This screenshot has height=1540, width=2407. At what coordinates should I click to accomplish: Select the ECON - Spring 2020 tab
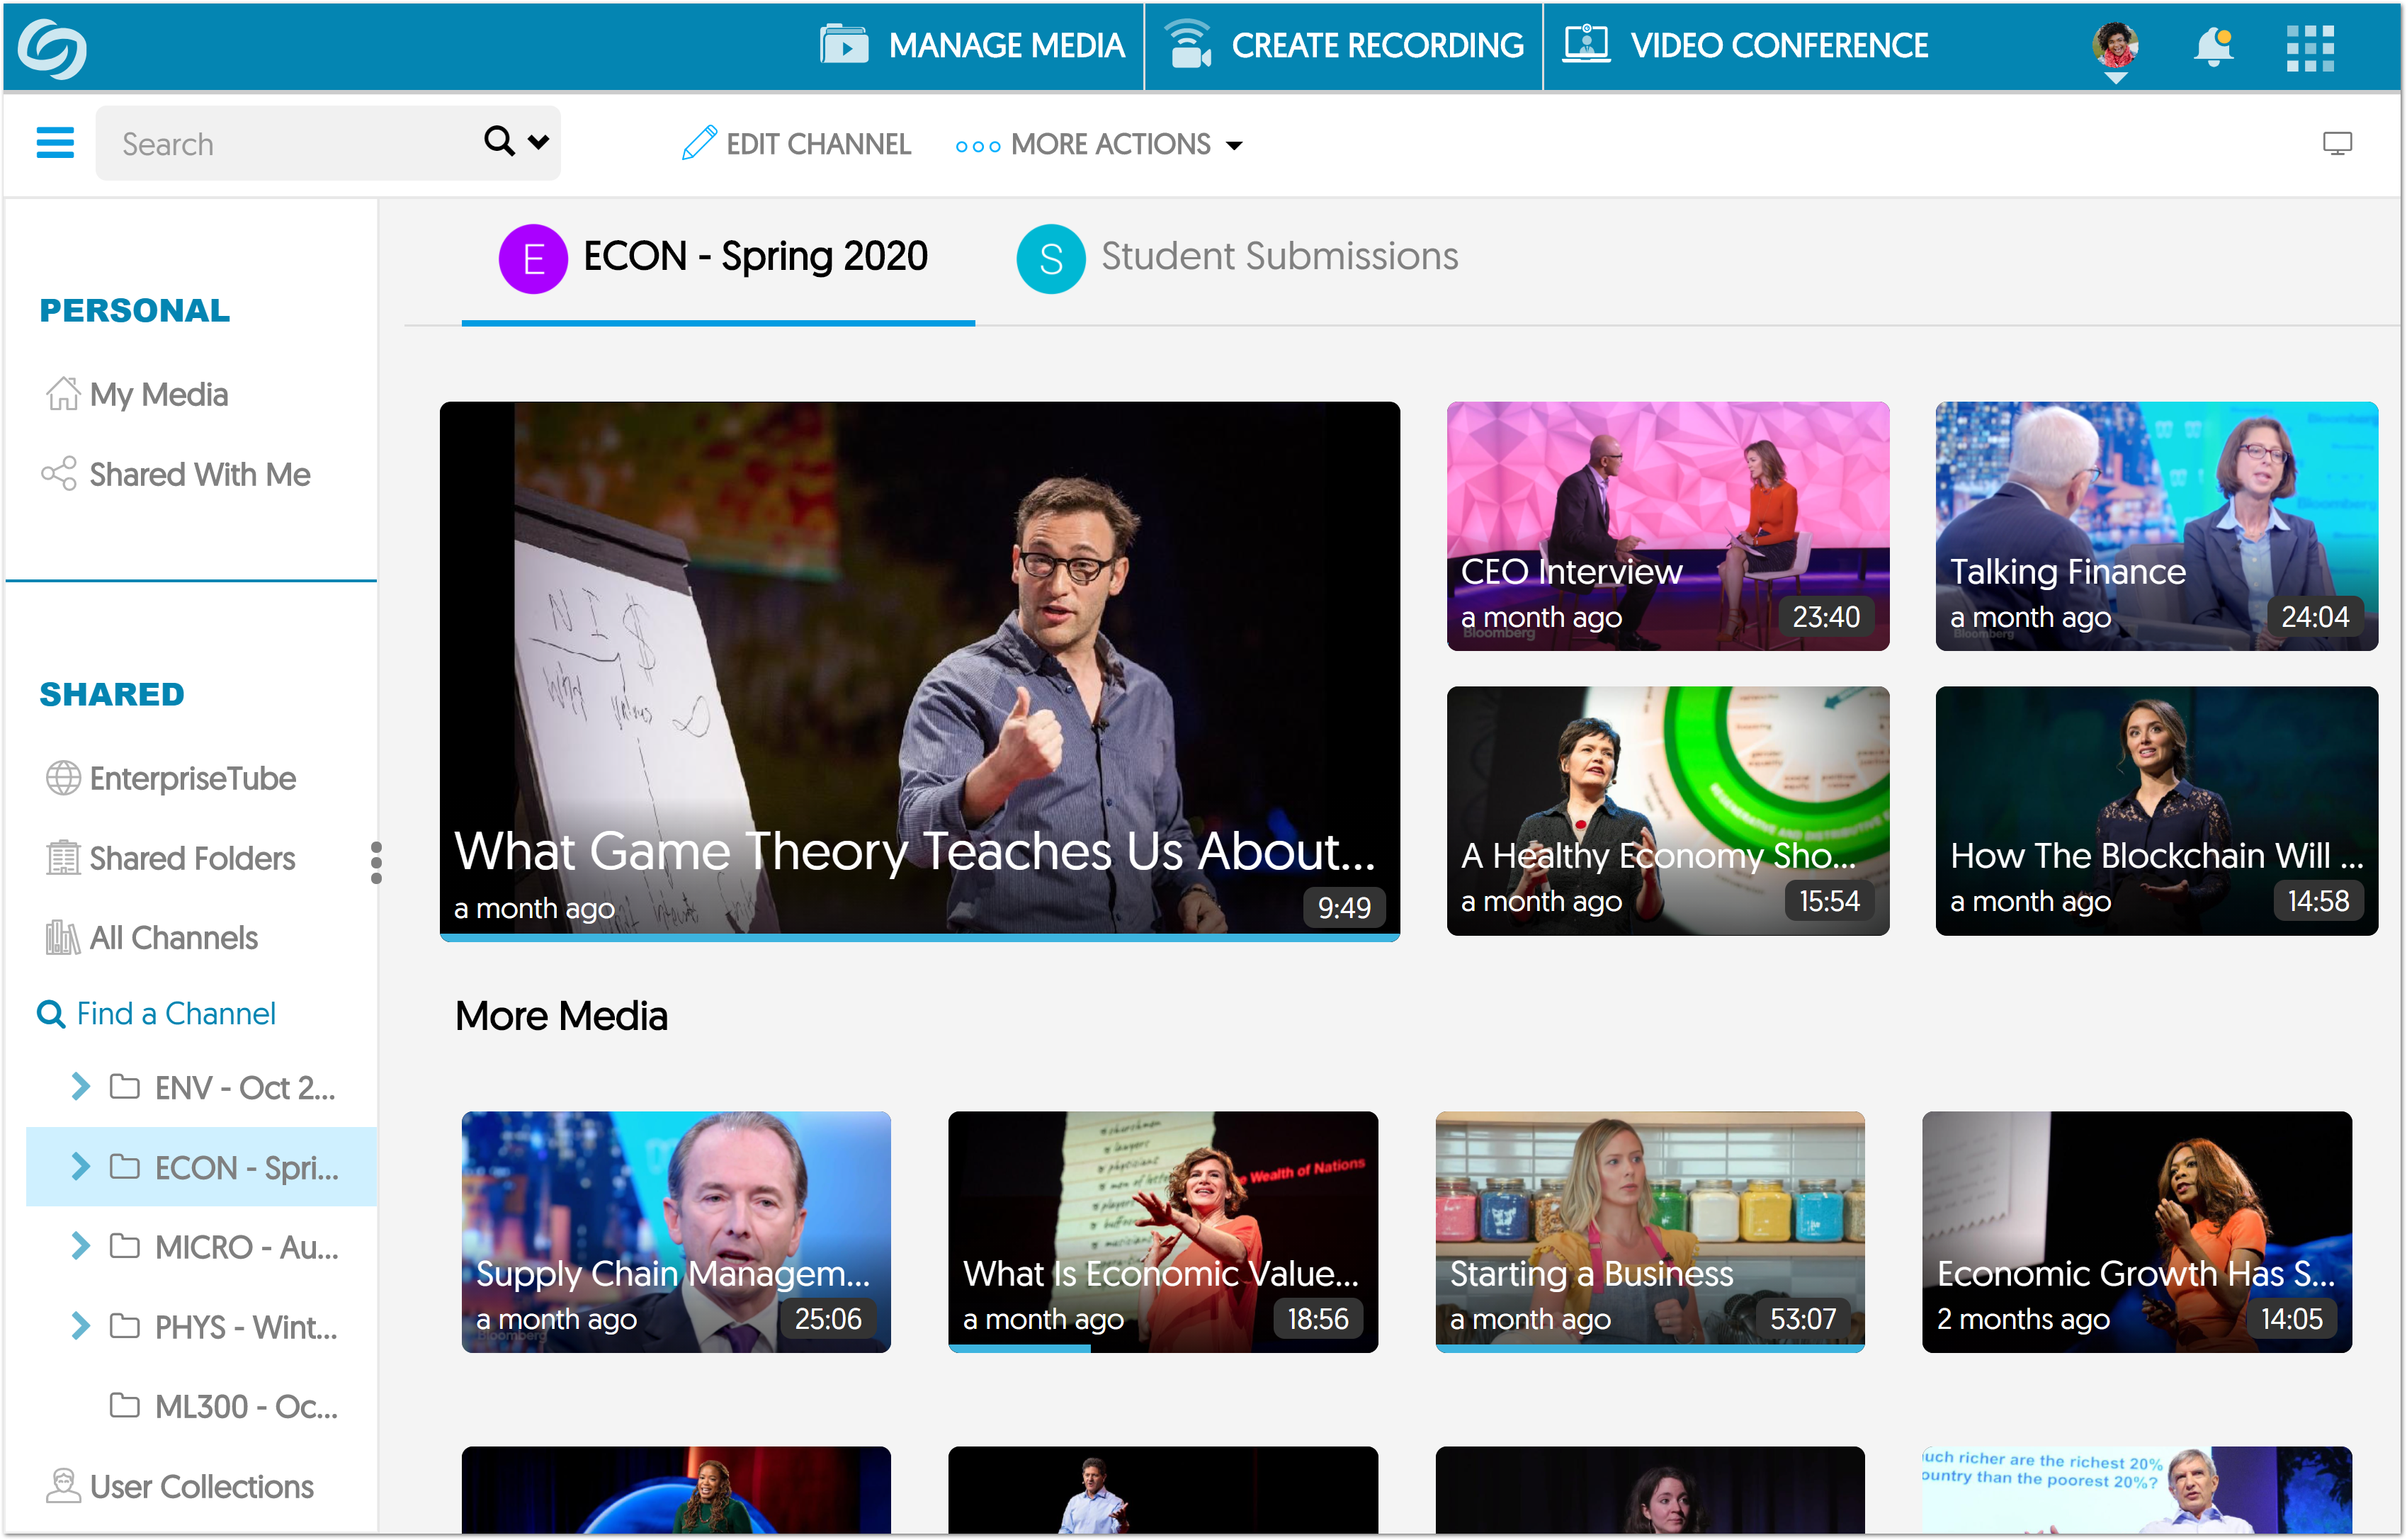click(714, 257)
